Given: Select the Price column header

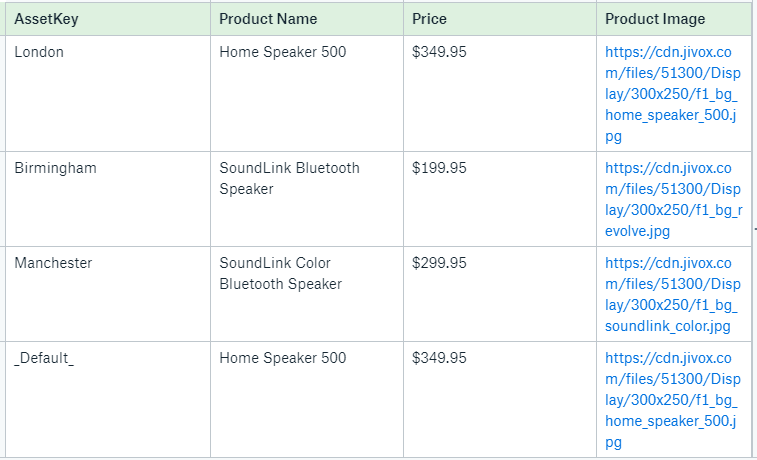Looking at the screenshot, I should pos(500,19).
